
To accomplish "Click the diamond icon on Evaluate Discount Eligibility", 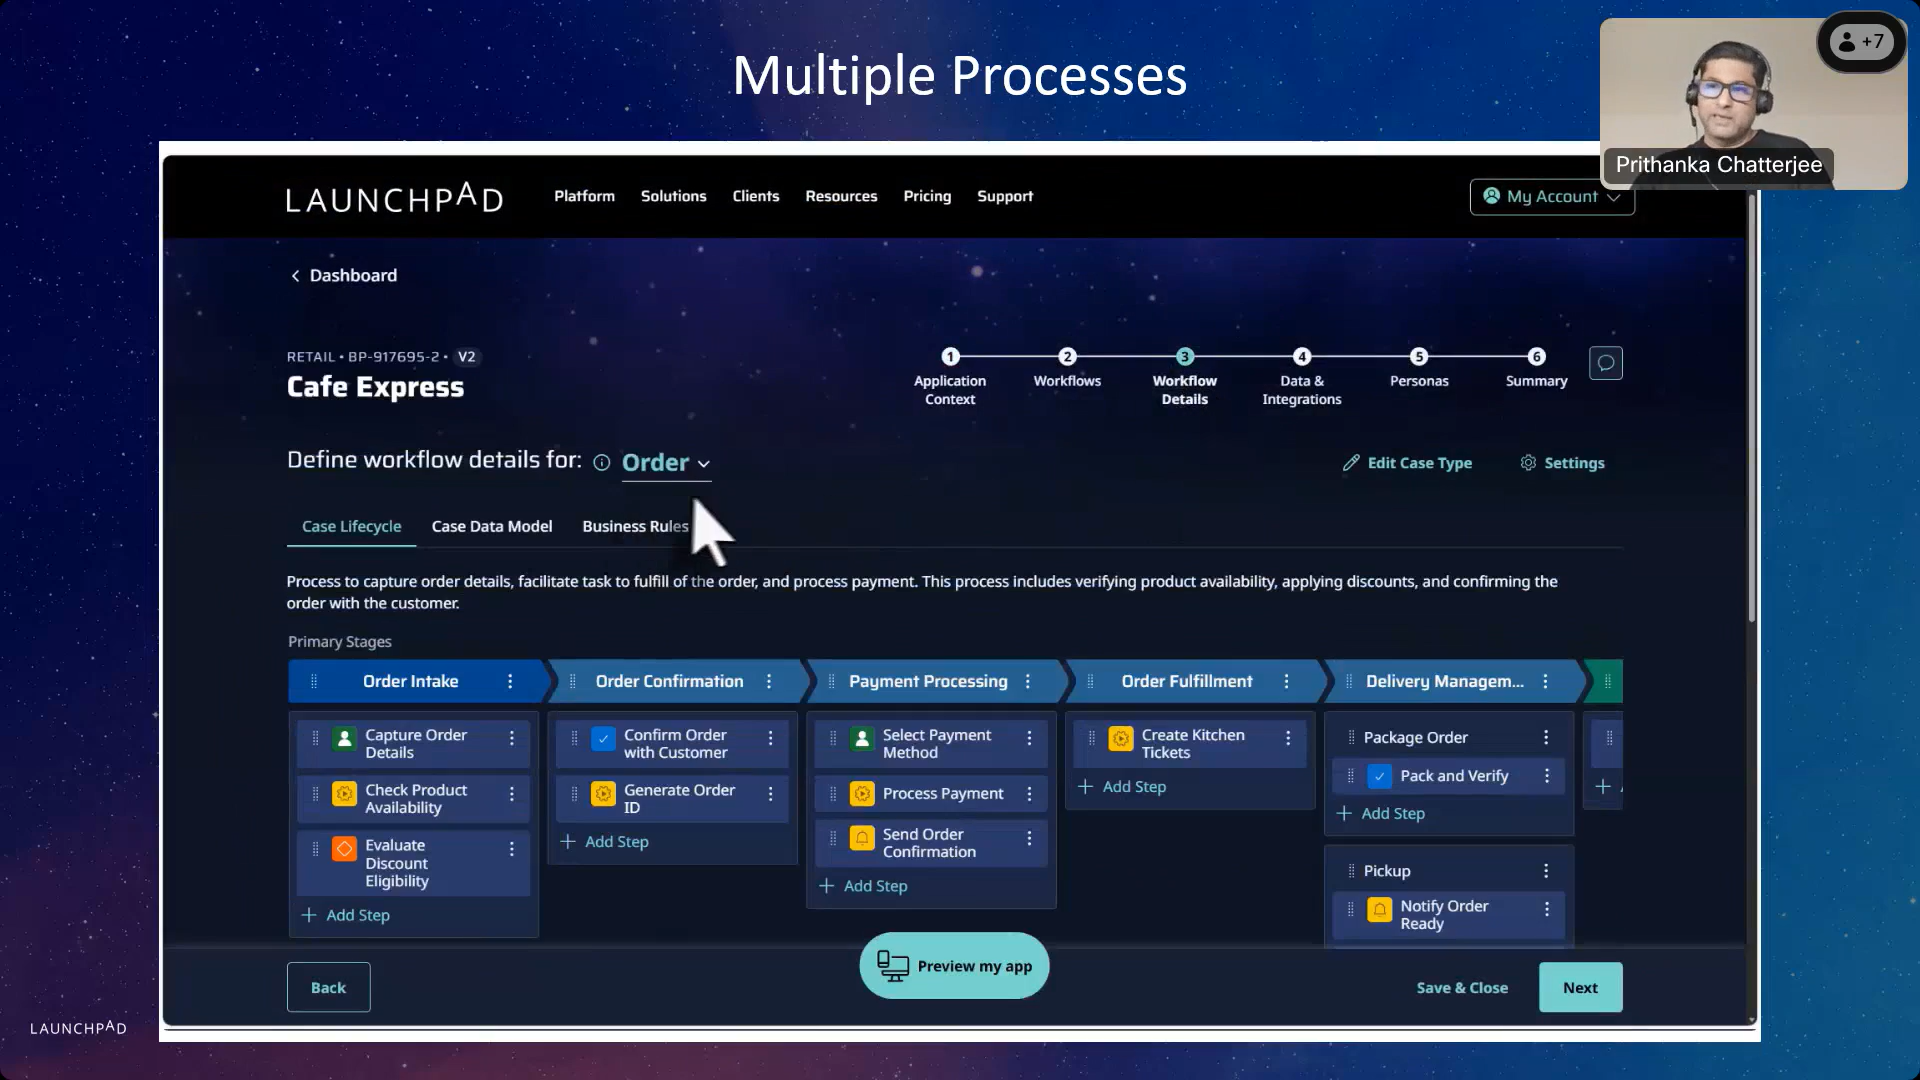I will click(344, 849).
